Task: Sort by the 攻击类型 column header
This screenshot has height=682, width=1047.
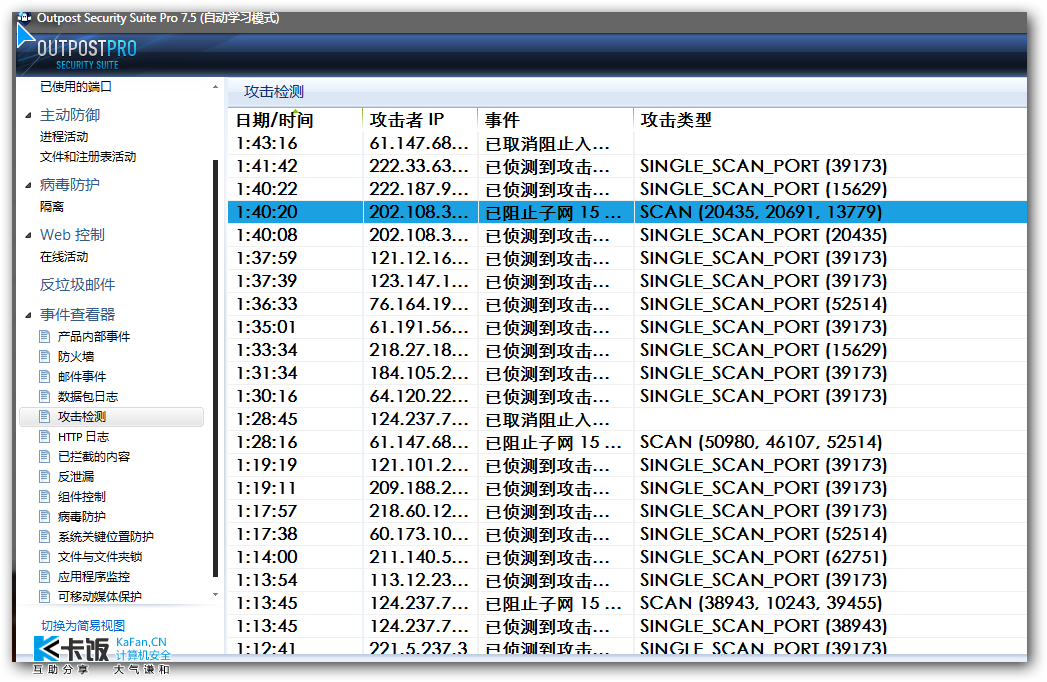Action: [x=830, y=120]
